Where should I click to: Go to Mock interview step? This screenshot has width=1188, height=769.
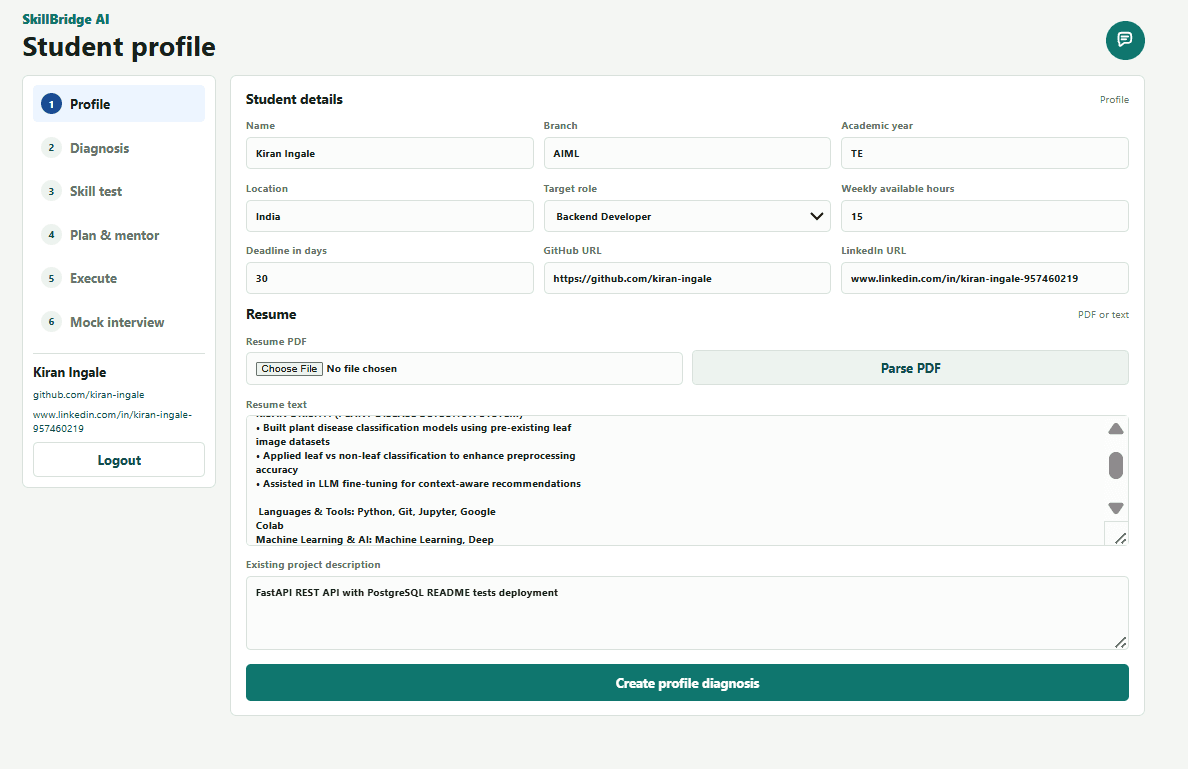[x=119, y=322]
